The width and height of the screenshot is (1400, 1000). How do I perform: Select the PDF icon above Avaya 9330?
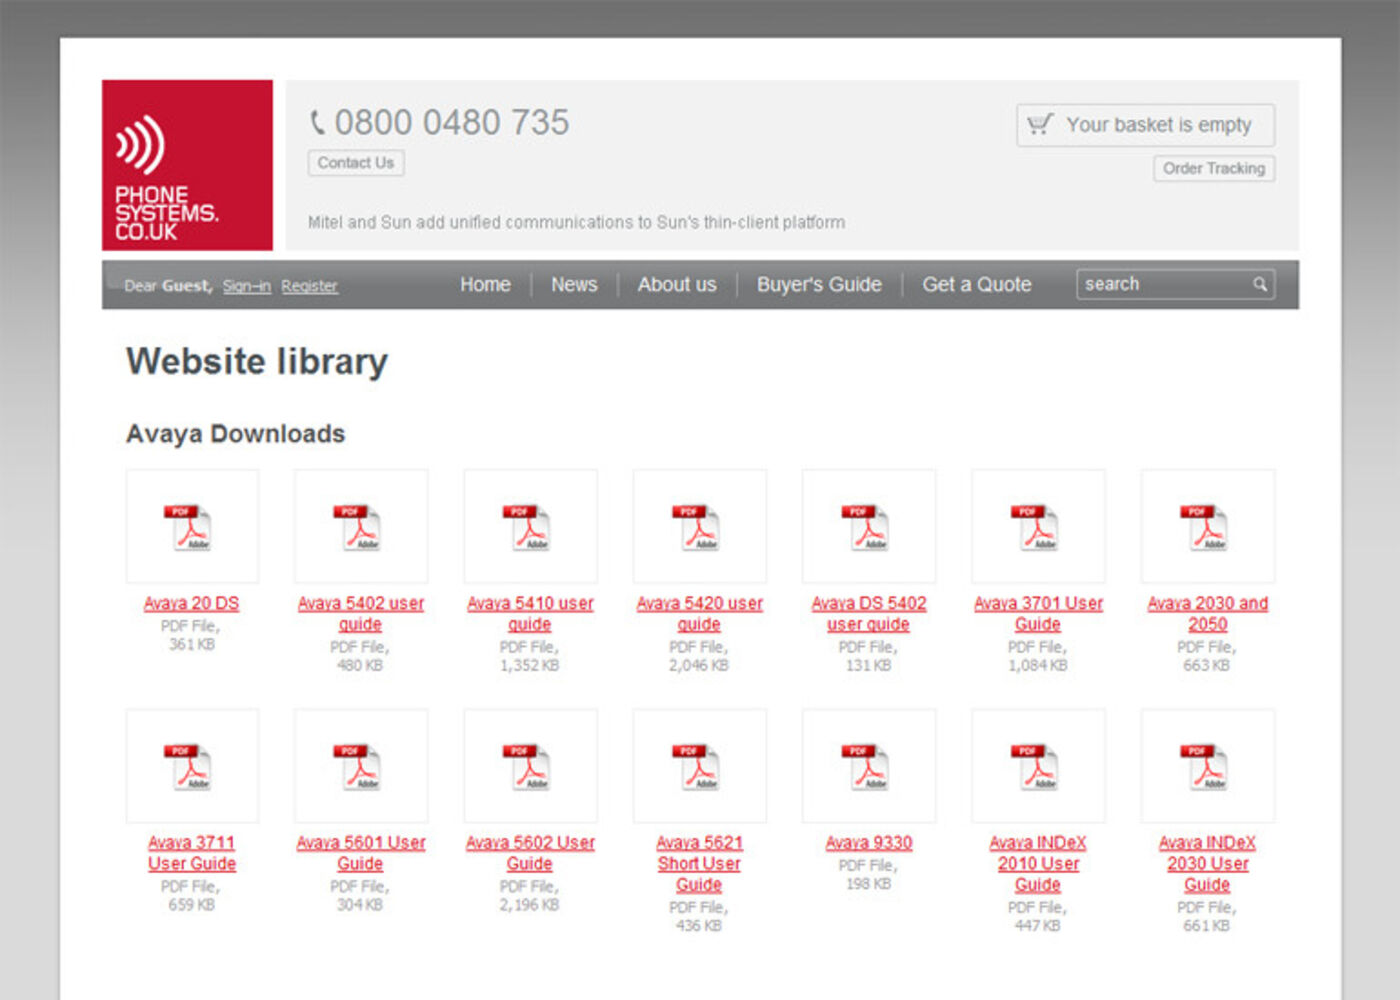(867, 767)
